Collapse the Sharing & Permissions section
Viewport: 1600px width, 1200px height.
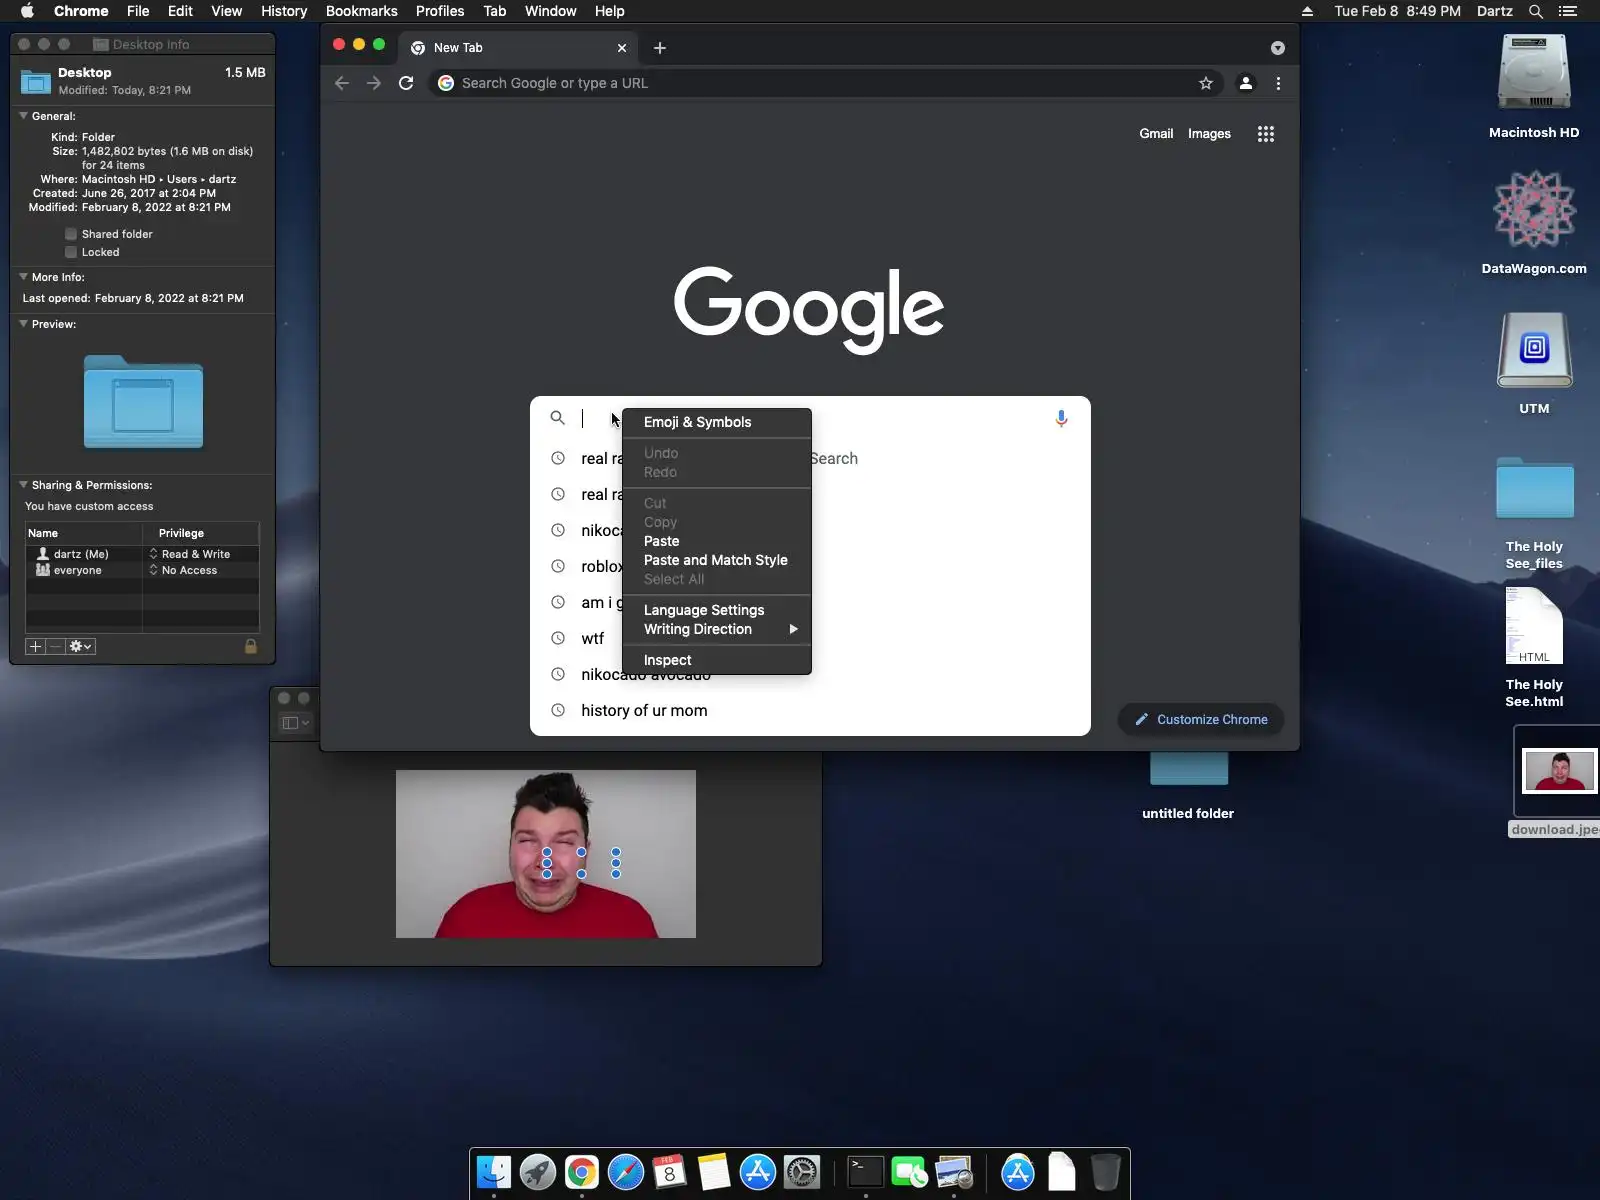(x=23, y=485)
